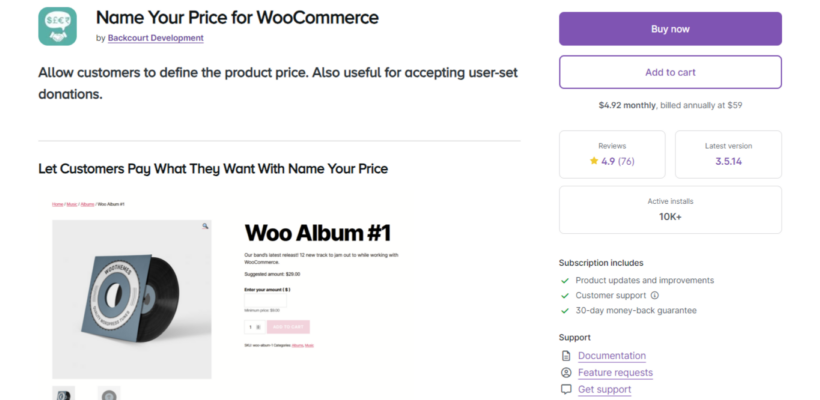The height and width of the screenshot is (400, 820).
Task: Click the latest version number 3.5.14
Action: (728, 161)
